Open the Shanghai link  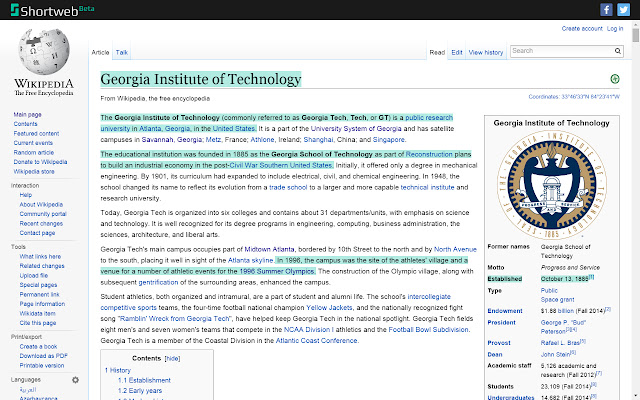pyautogui.click(x=318, y=140)
